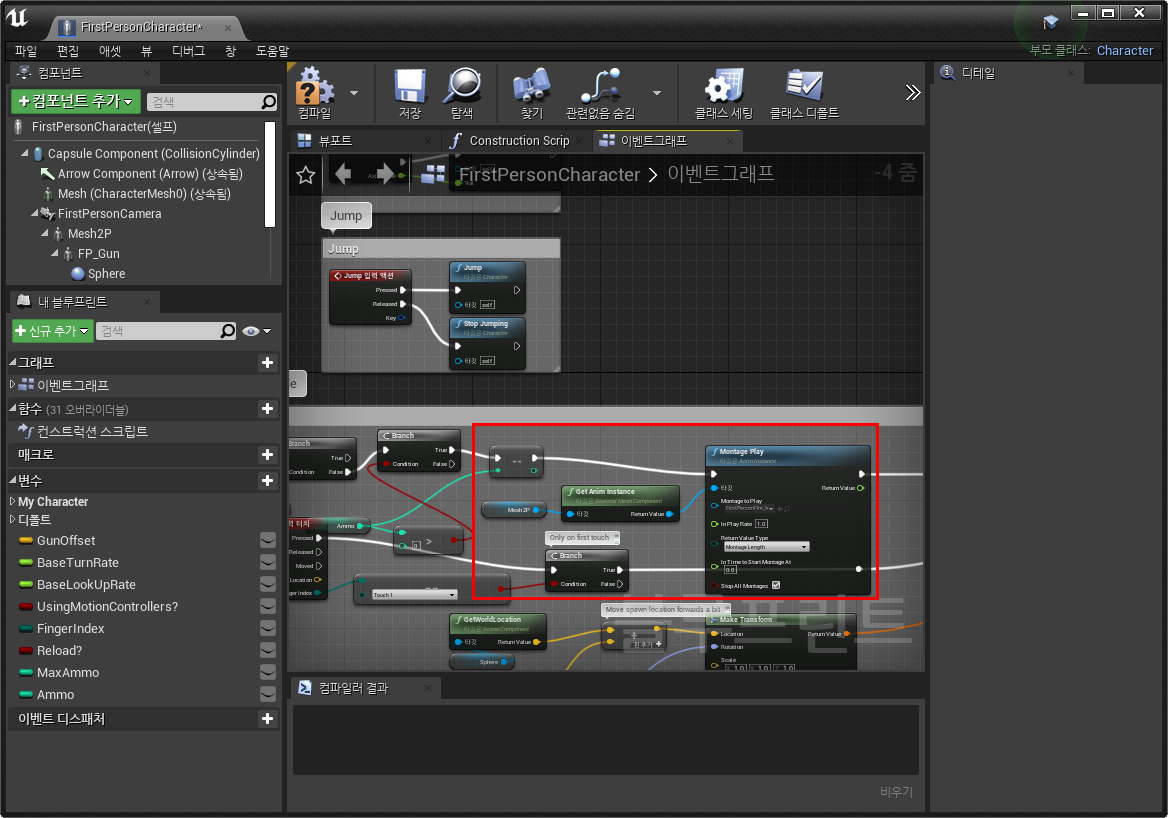Click the Browse (탐색) magnifier icon
This screenshot has height=818, width=1168.
(x=463, y=86)
